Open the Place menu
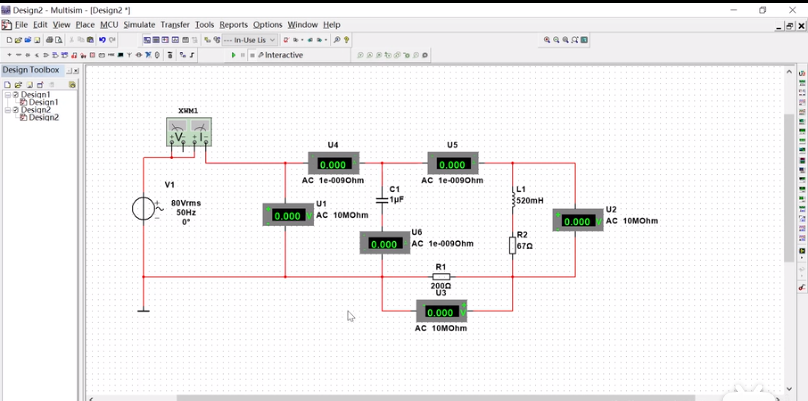 pyautogui.click(x=85, y=24)
